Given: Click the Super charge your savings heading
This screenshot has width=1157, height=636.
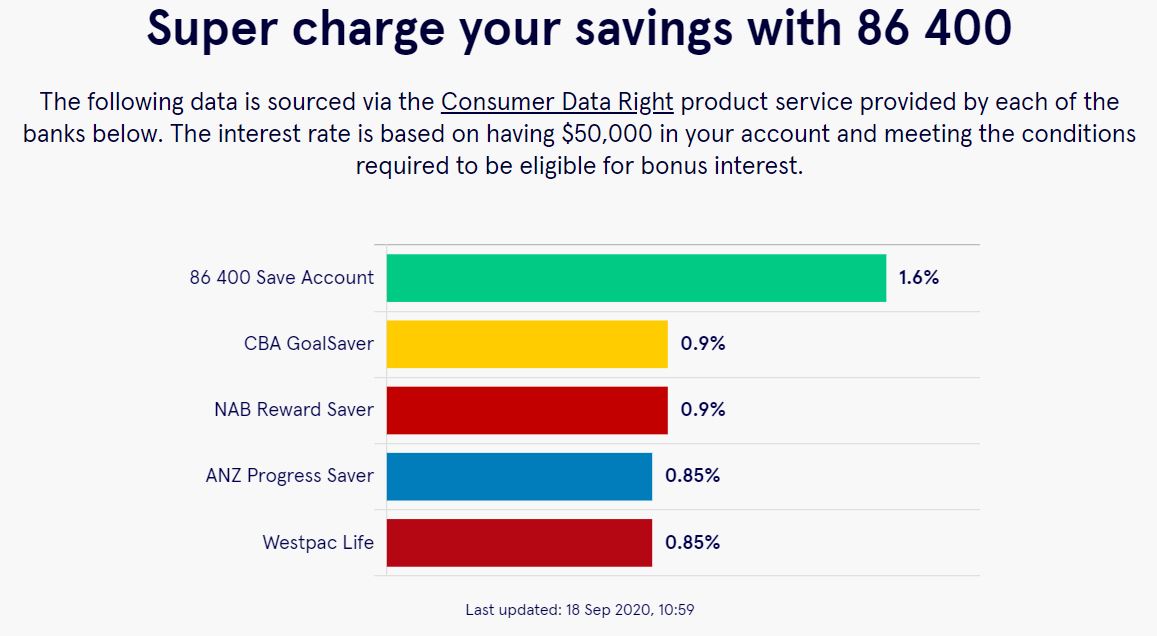Looking at the screenshot, I should [x=579, y=28].
